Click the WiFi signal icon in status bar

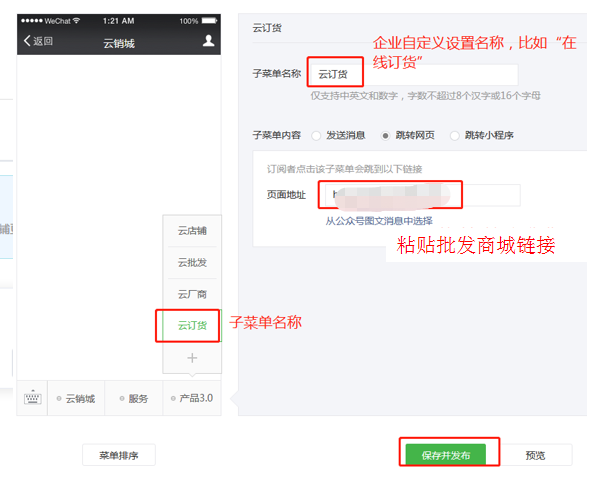click(x=76, y=21)
